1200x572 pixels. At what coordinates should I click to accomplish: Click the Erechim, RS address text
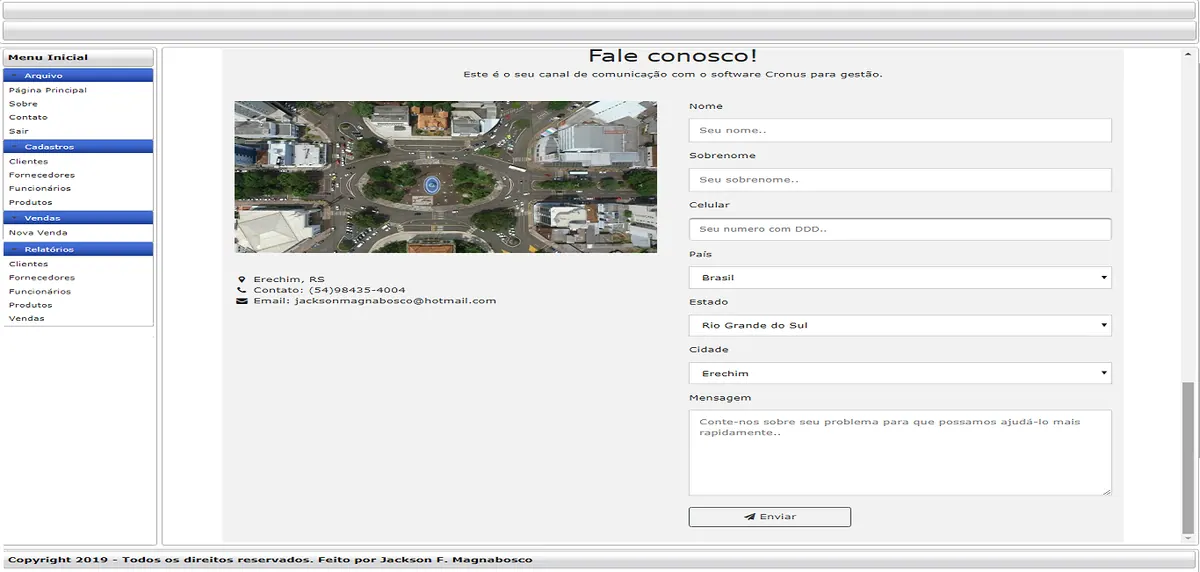289,279
